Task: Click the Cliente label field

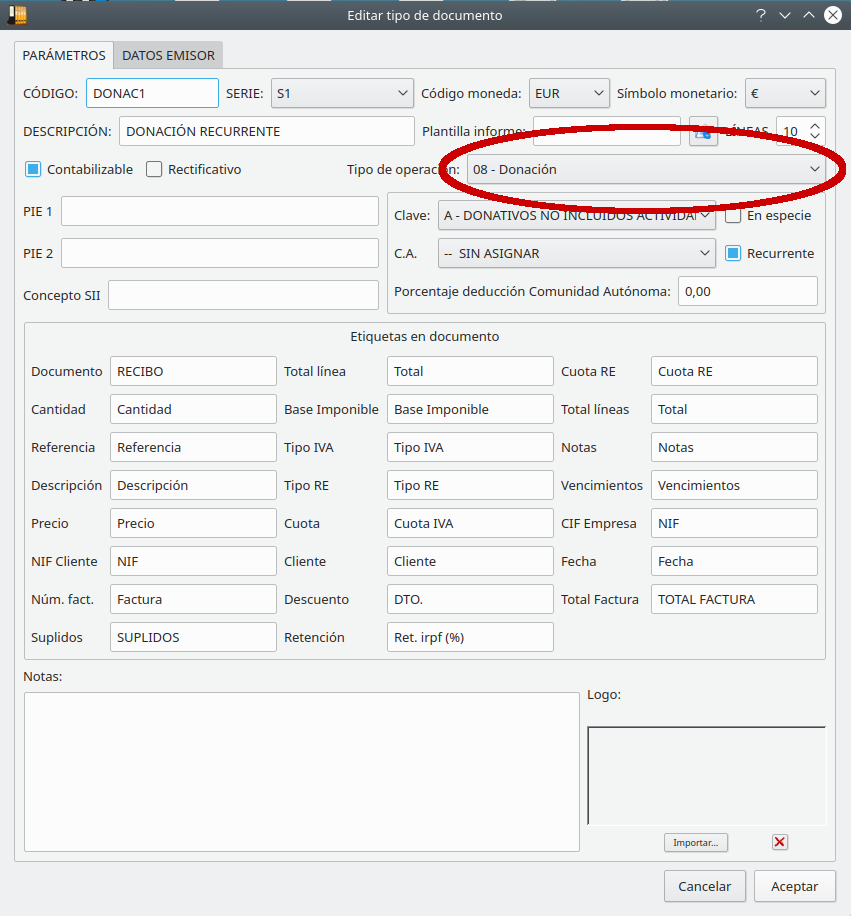Action: (x=470, y=561)
